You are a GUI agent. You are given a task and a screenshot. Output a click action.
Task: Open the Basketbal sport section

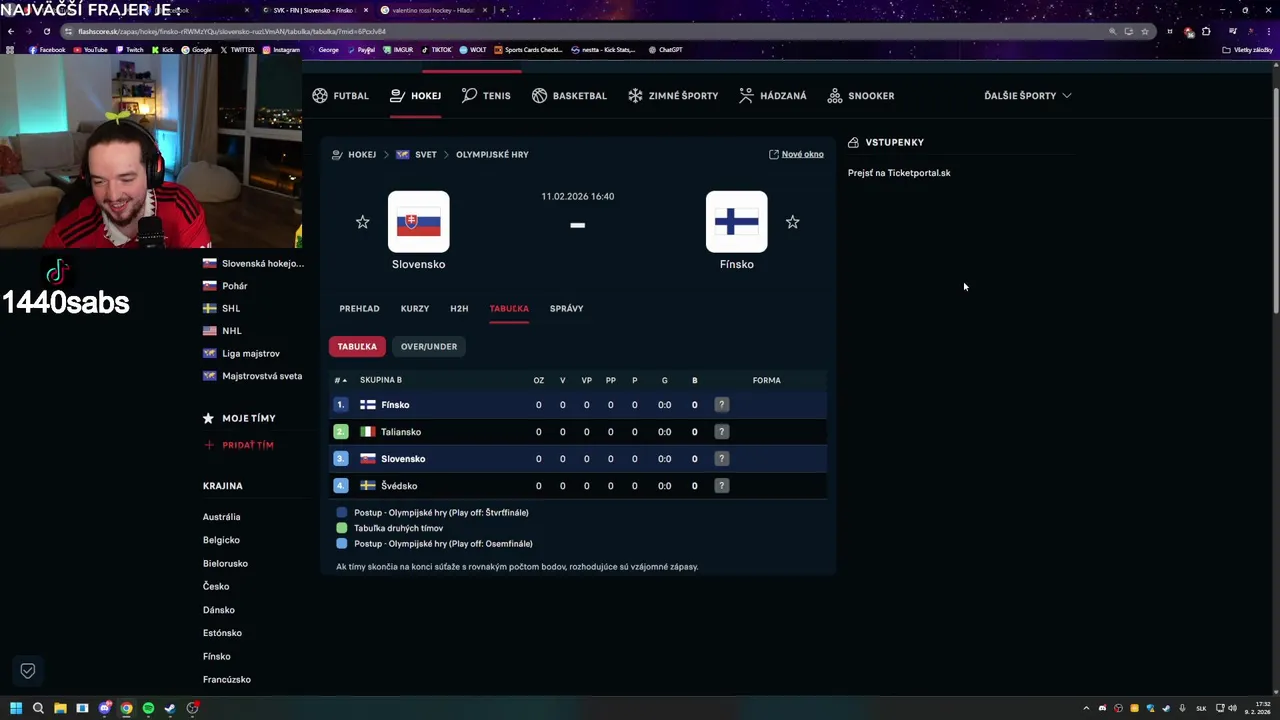[x=569, y=96]
